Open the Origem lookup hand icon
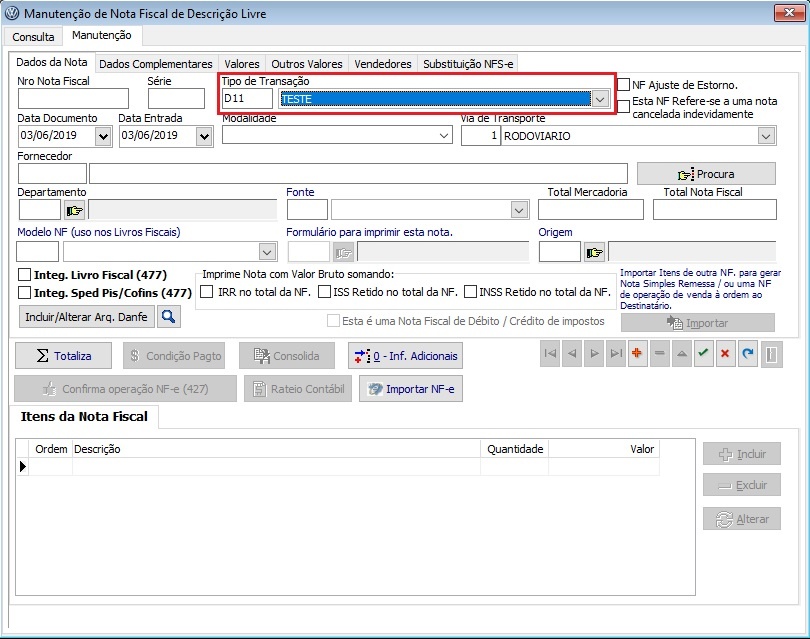The image size is (810, 639). tap(595, 251)
